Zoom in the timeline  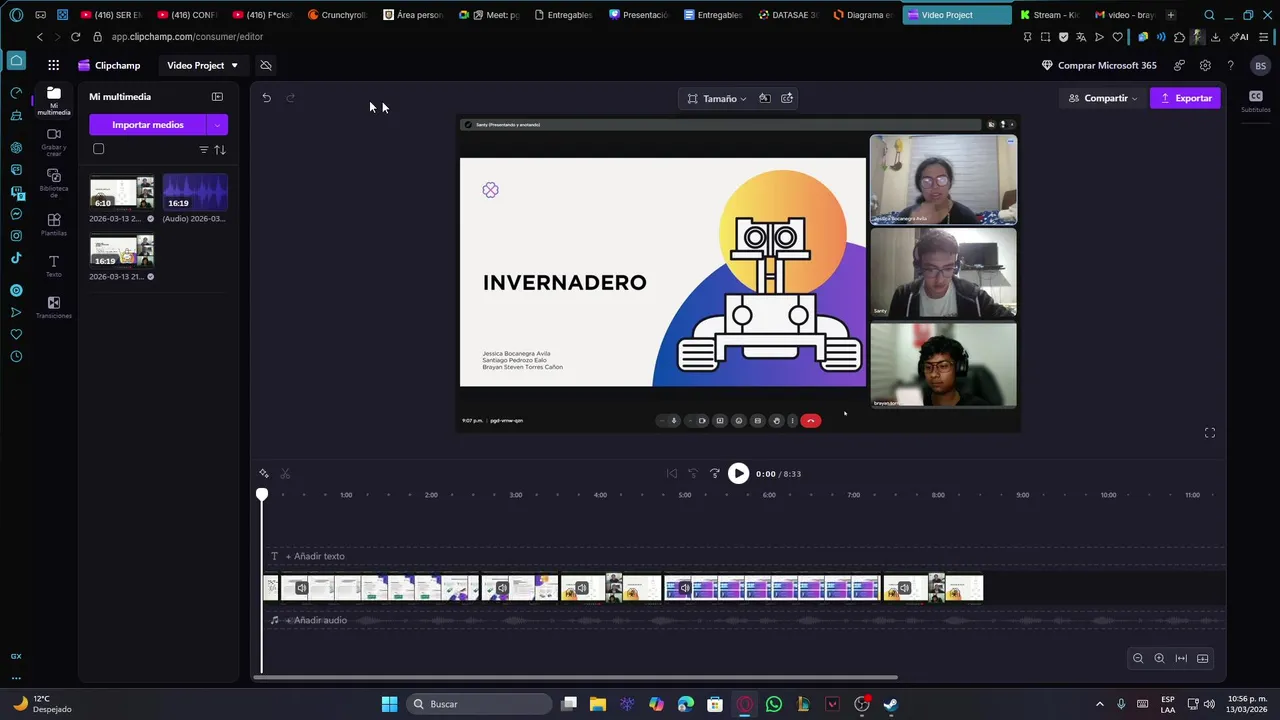coord(1160,658)
